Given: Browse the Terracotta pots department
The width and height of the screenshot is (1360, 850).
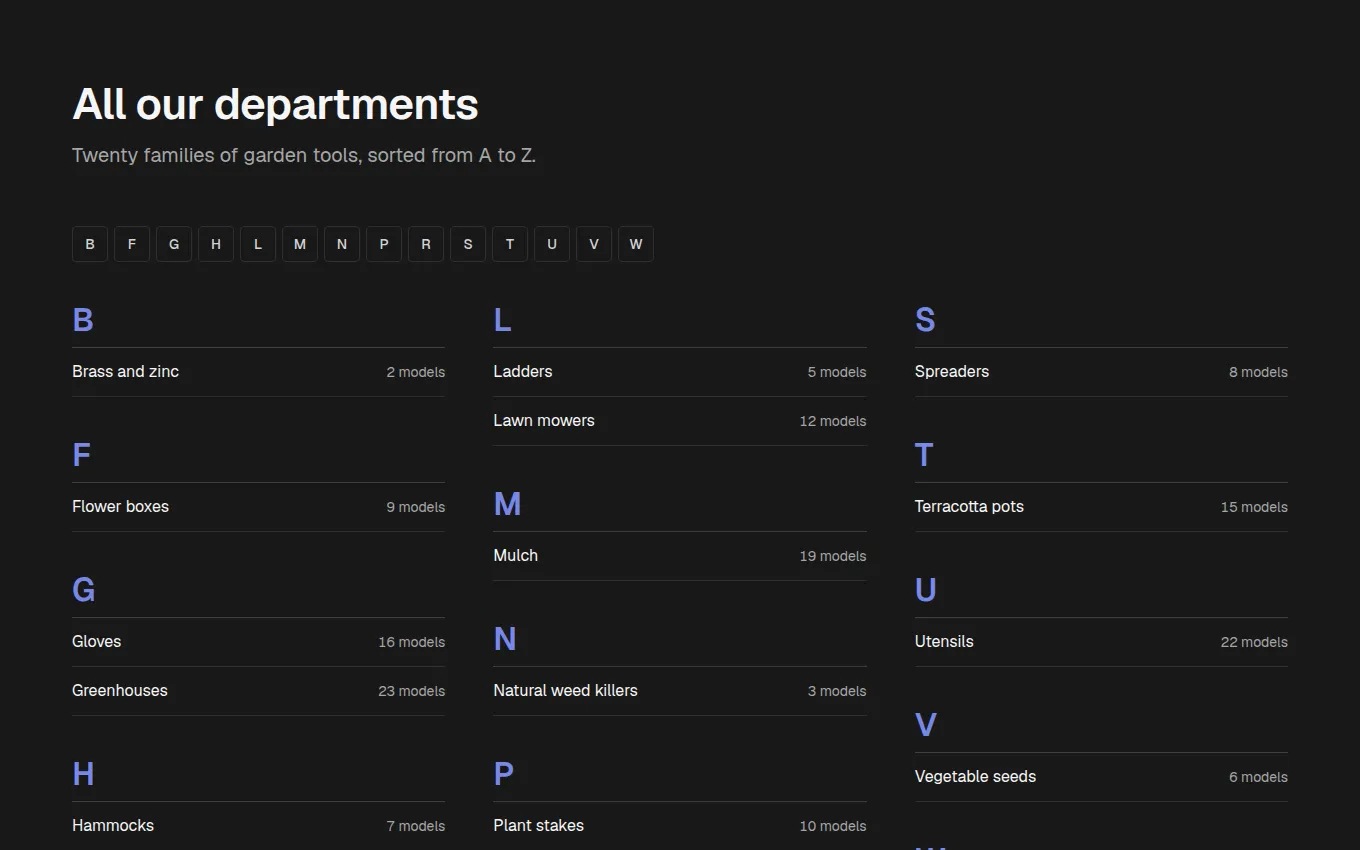Looking at the screenshot, I should tap(1101, 507).
